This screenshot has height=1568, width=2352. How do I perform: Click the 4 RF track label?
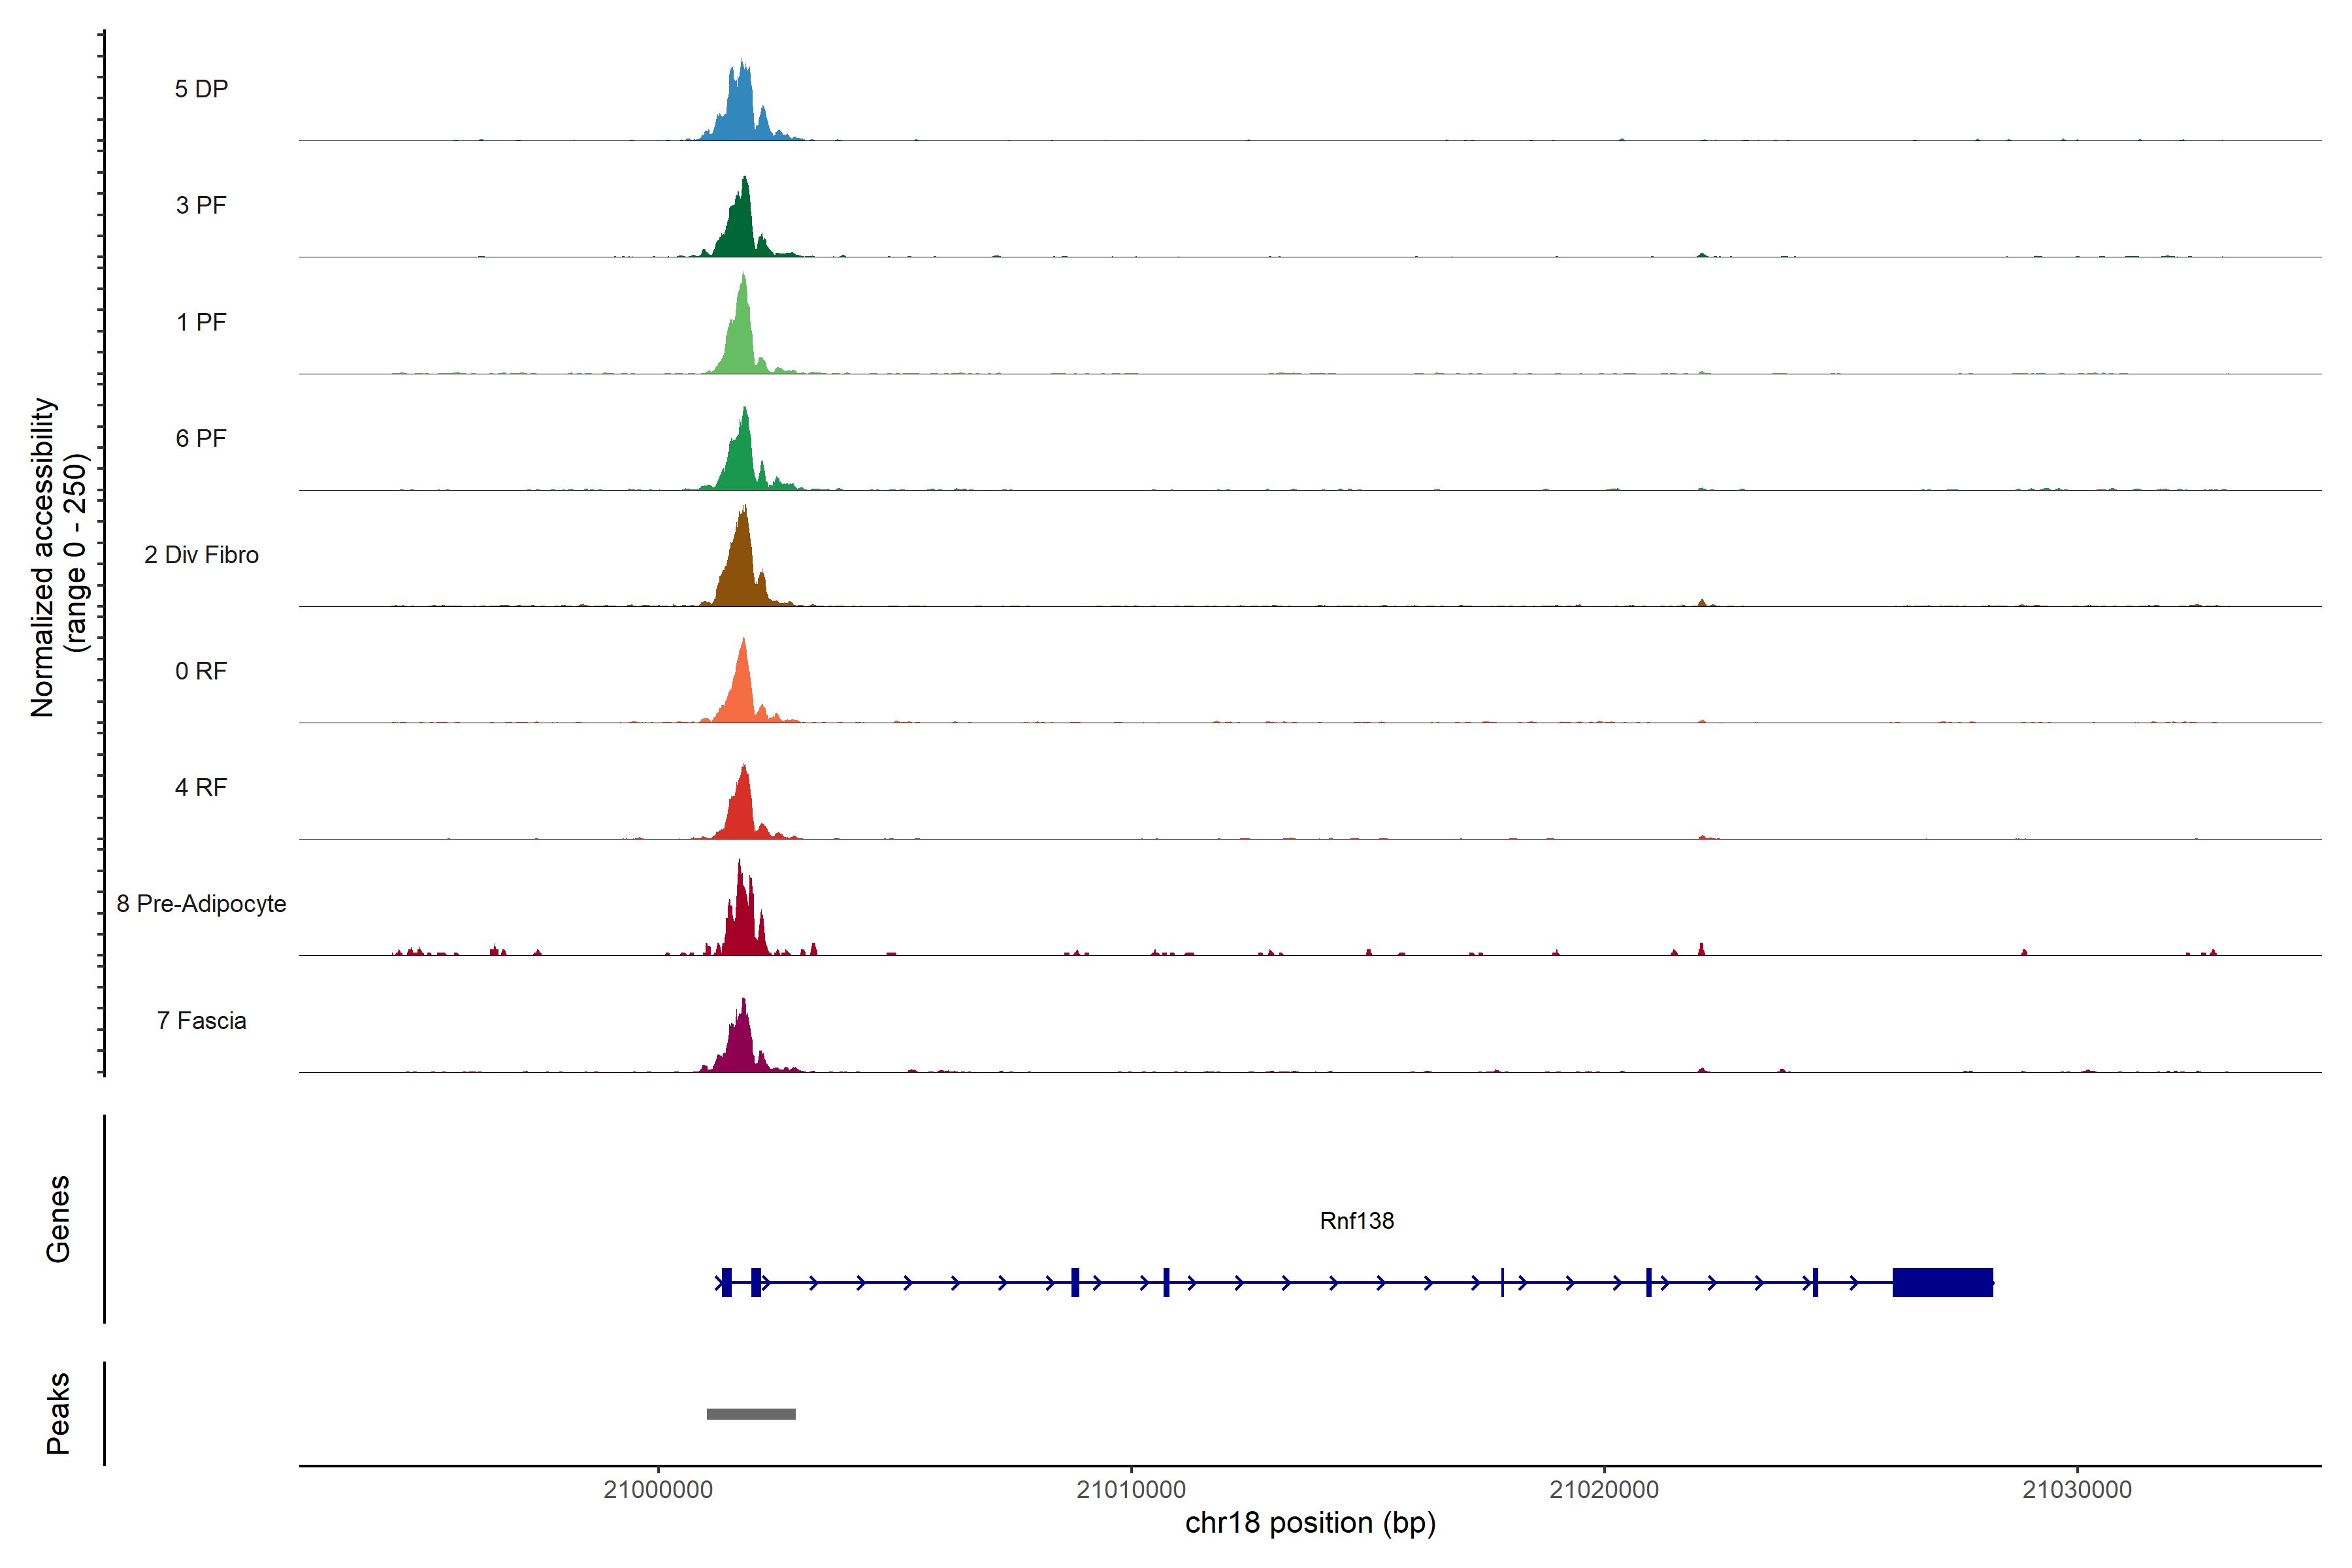201,787
